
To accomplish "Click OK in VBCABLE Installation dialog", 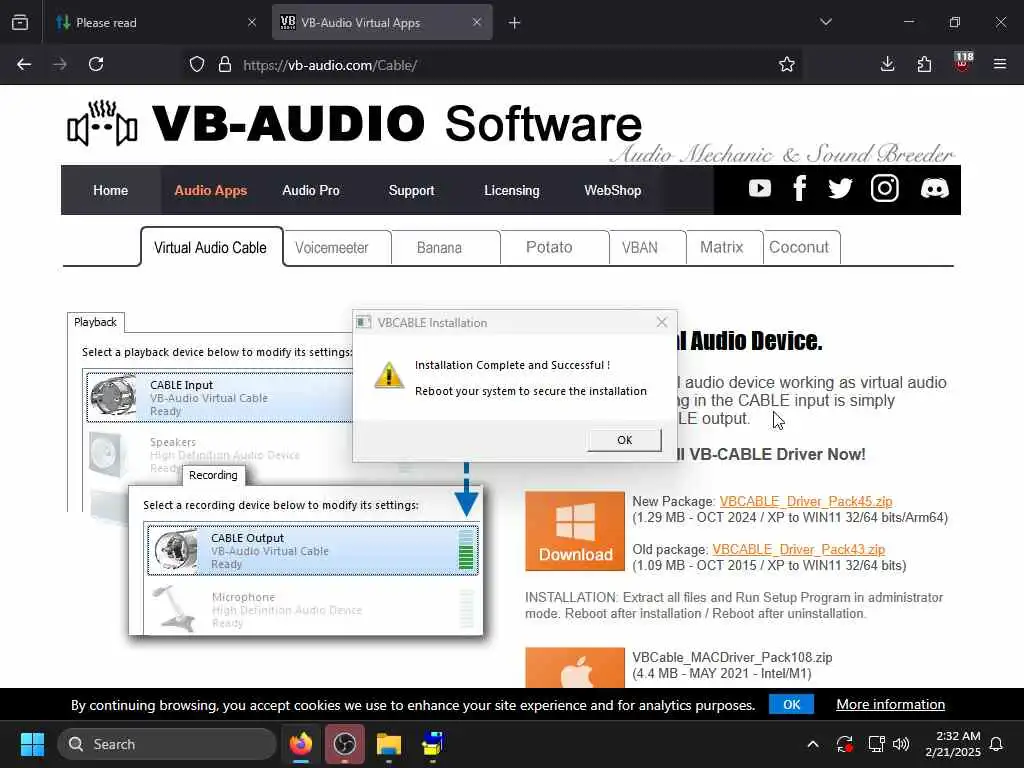I will pos(624,440).
